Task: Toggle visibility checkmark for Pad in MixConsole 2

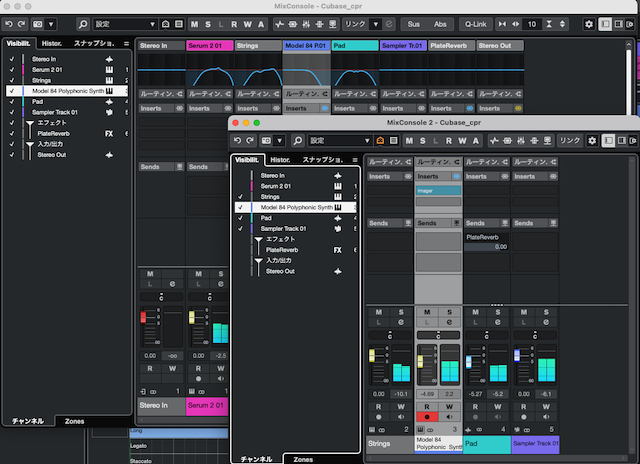Action: coord(240,218)
